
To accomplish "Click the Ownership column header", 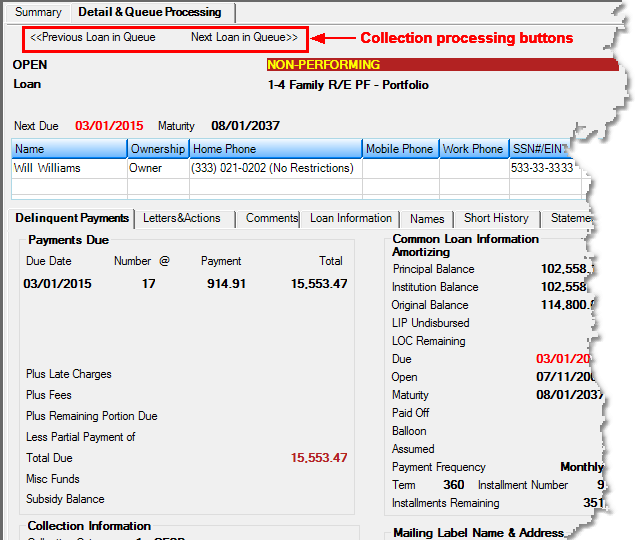I will point(157,149).
